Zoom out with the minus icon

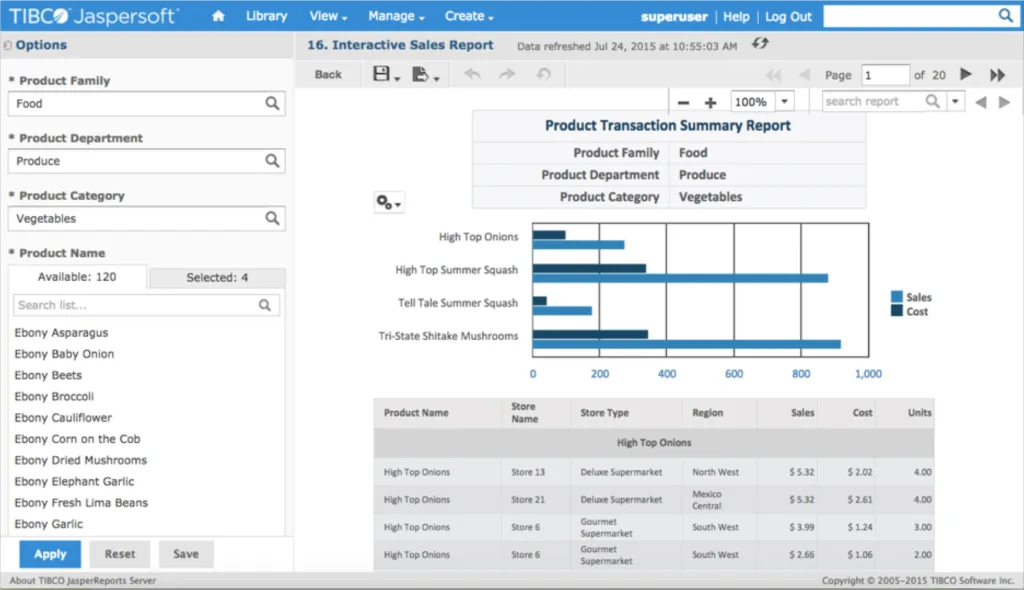pyautogui.click(x=683, y=103)
